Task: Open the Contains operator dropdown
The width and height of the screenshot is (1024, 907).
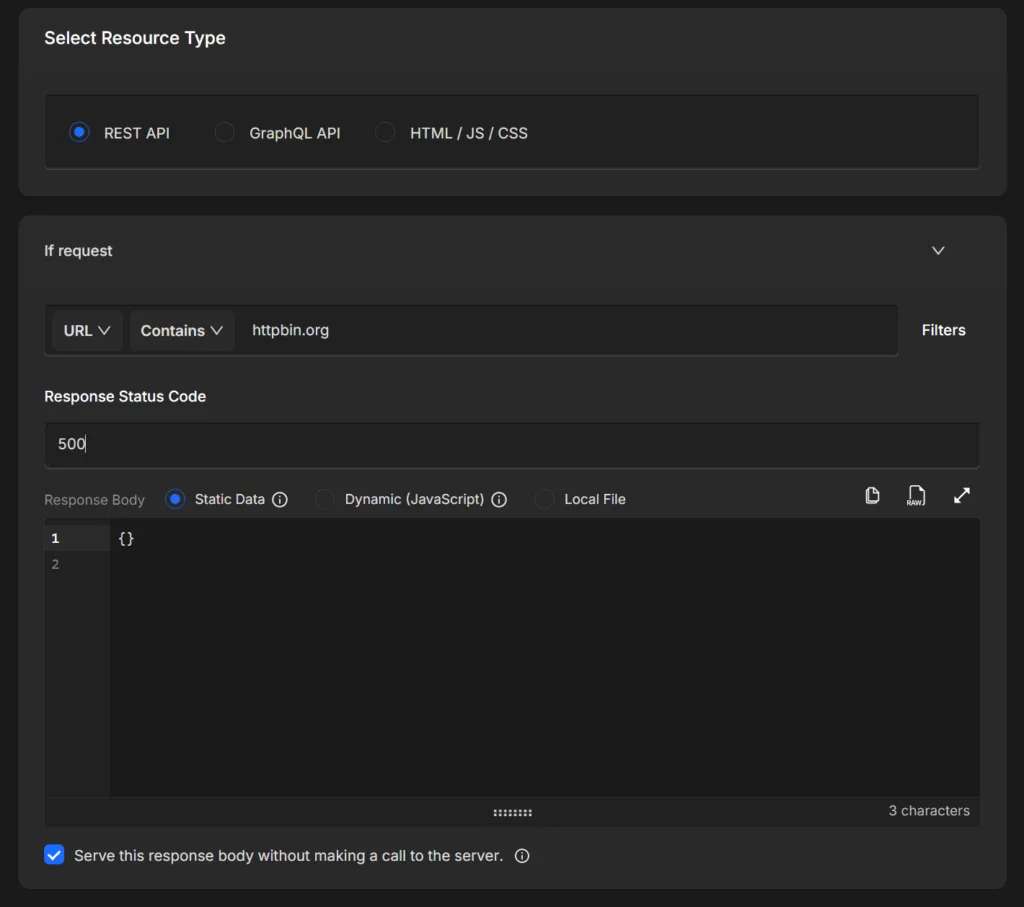Action: (x=182, y=330)
